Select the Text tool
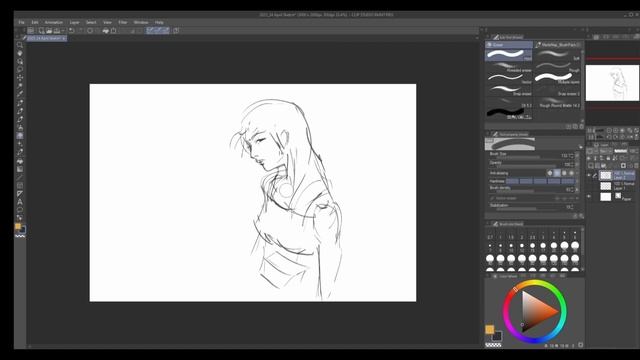 (x=20, y=202)
